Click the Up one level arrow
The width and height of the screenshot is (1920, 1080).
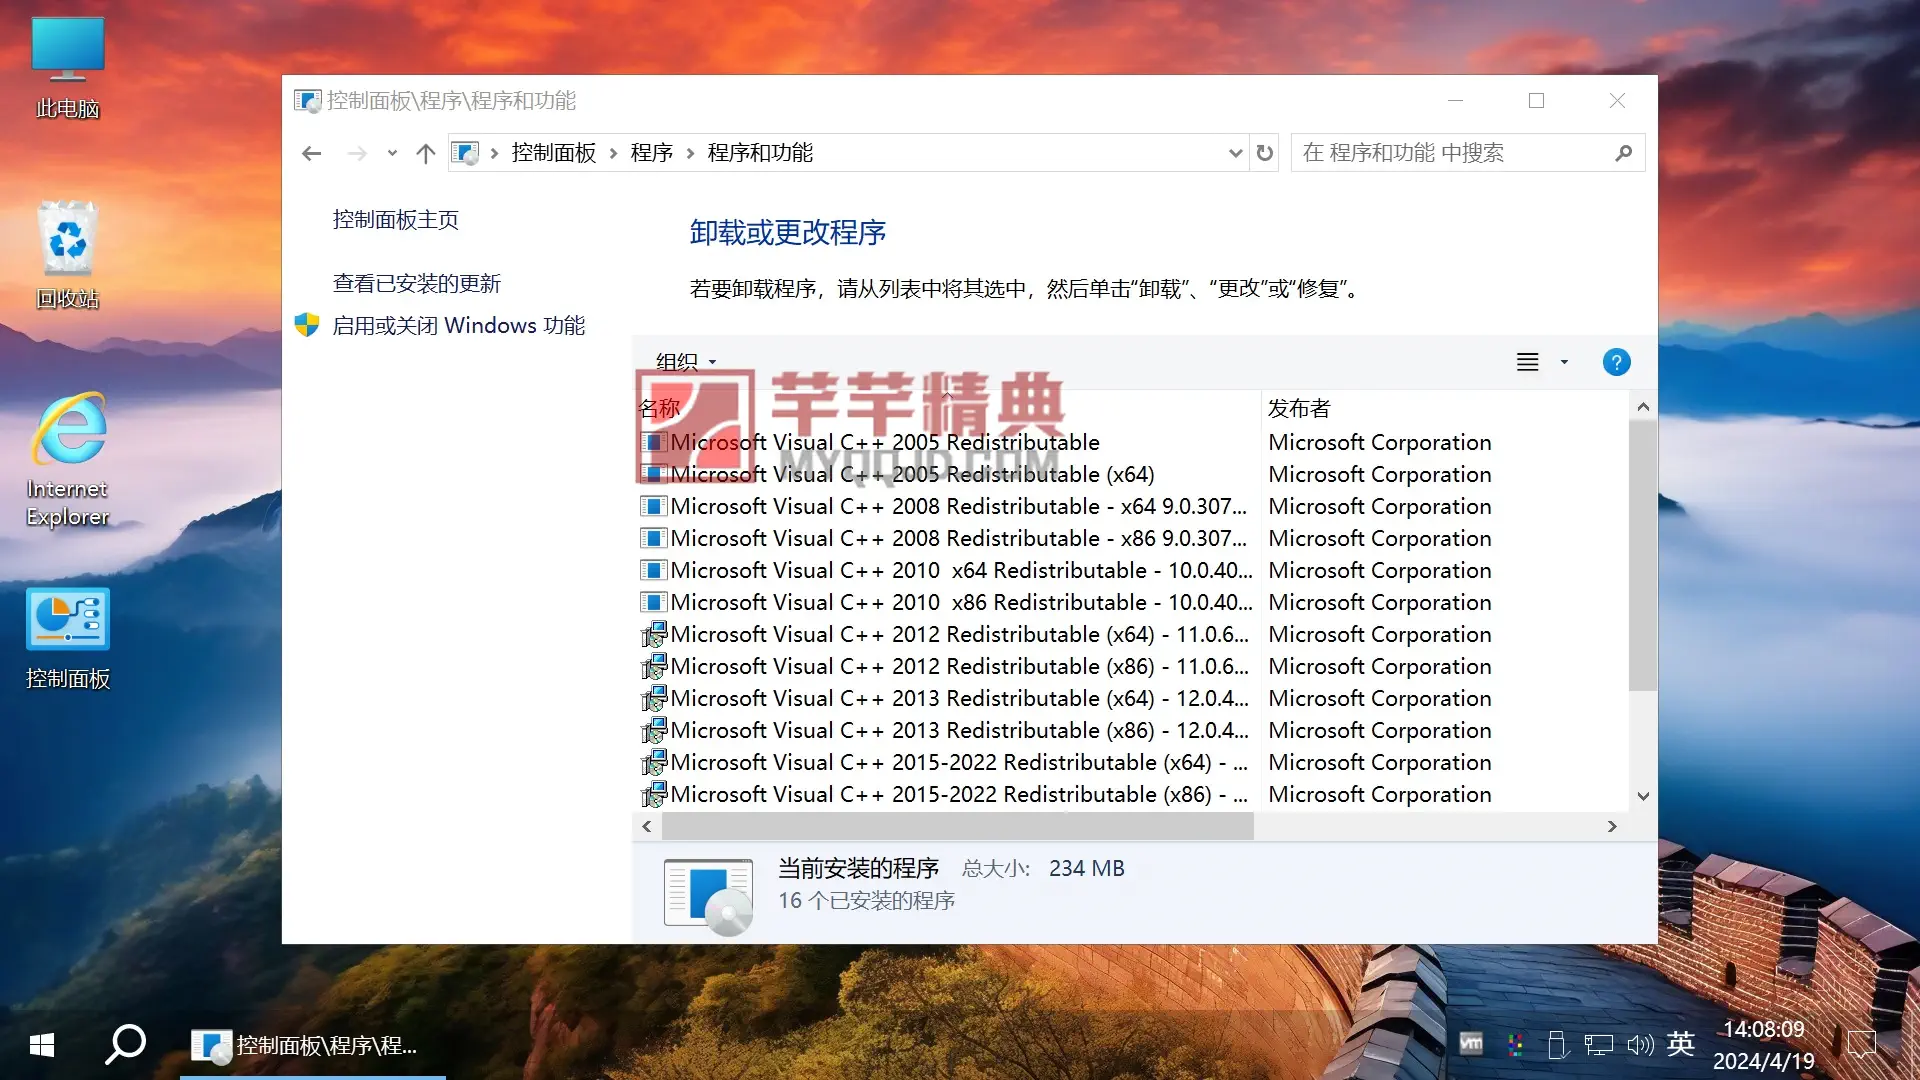coord(426,153)
